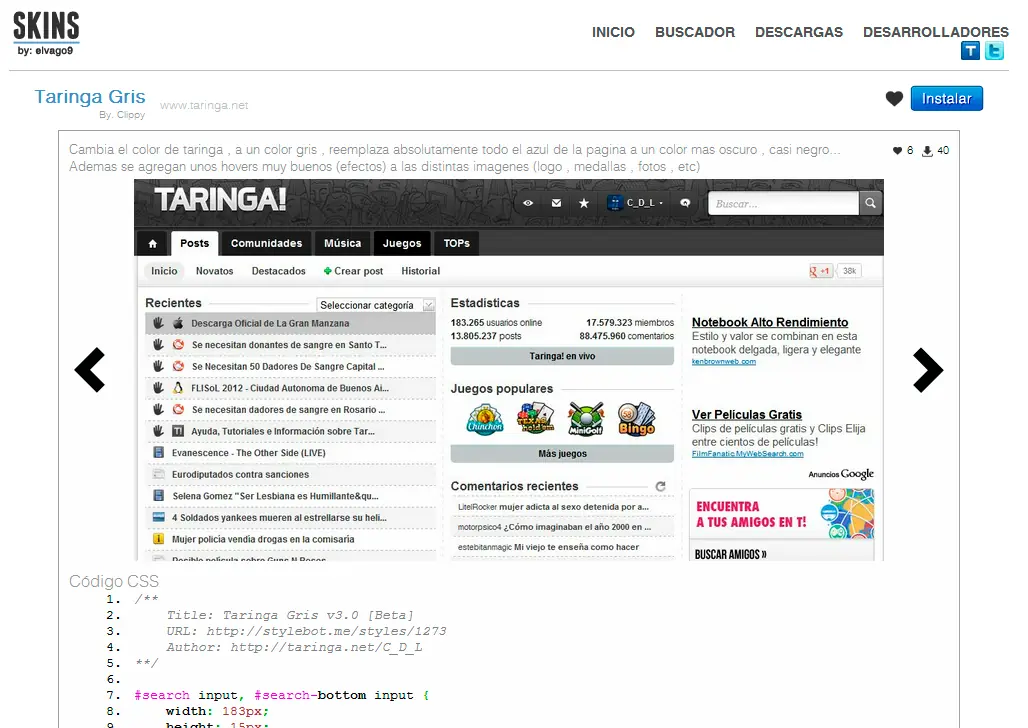Show next screenshot with right arrow
The image size is (1028, 728).
(928, 370)
